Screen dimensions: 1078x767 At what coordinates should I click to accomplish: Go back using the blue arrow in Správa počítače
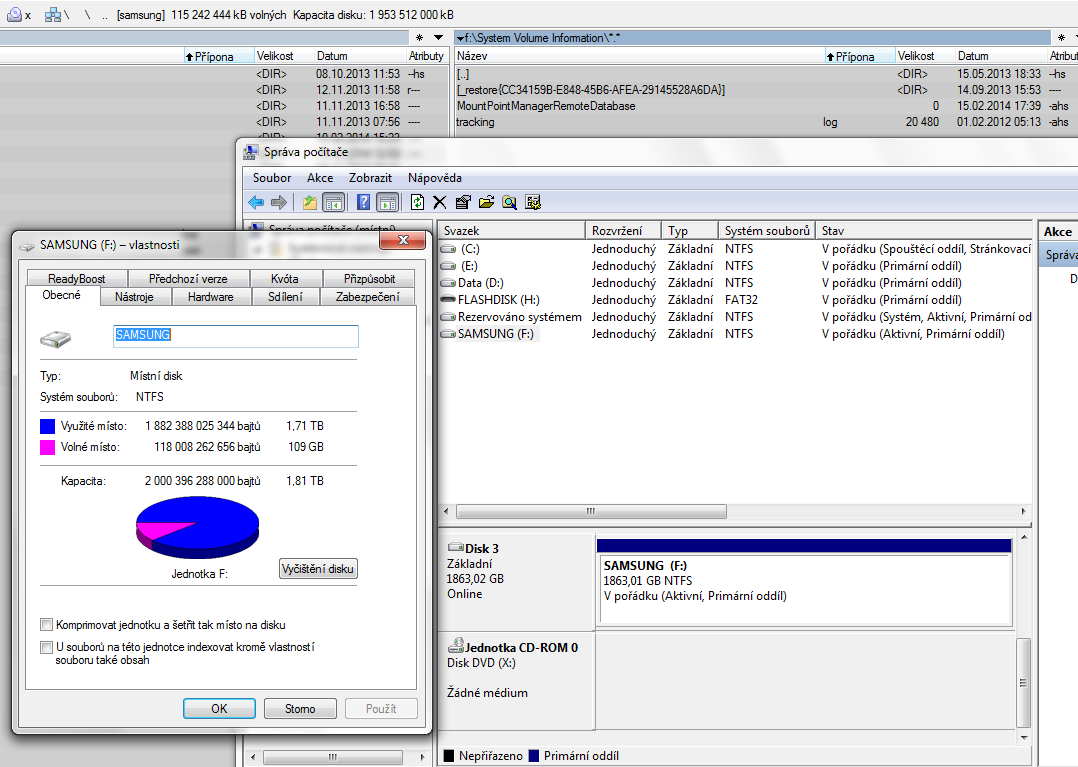pyautogui.click(x=256, y=202)
